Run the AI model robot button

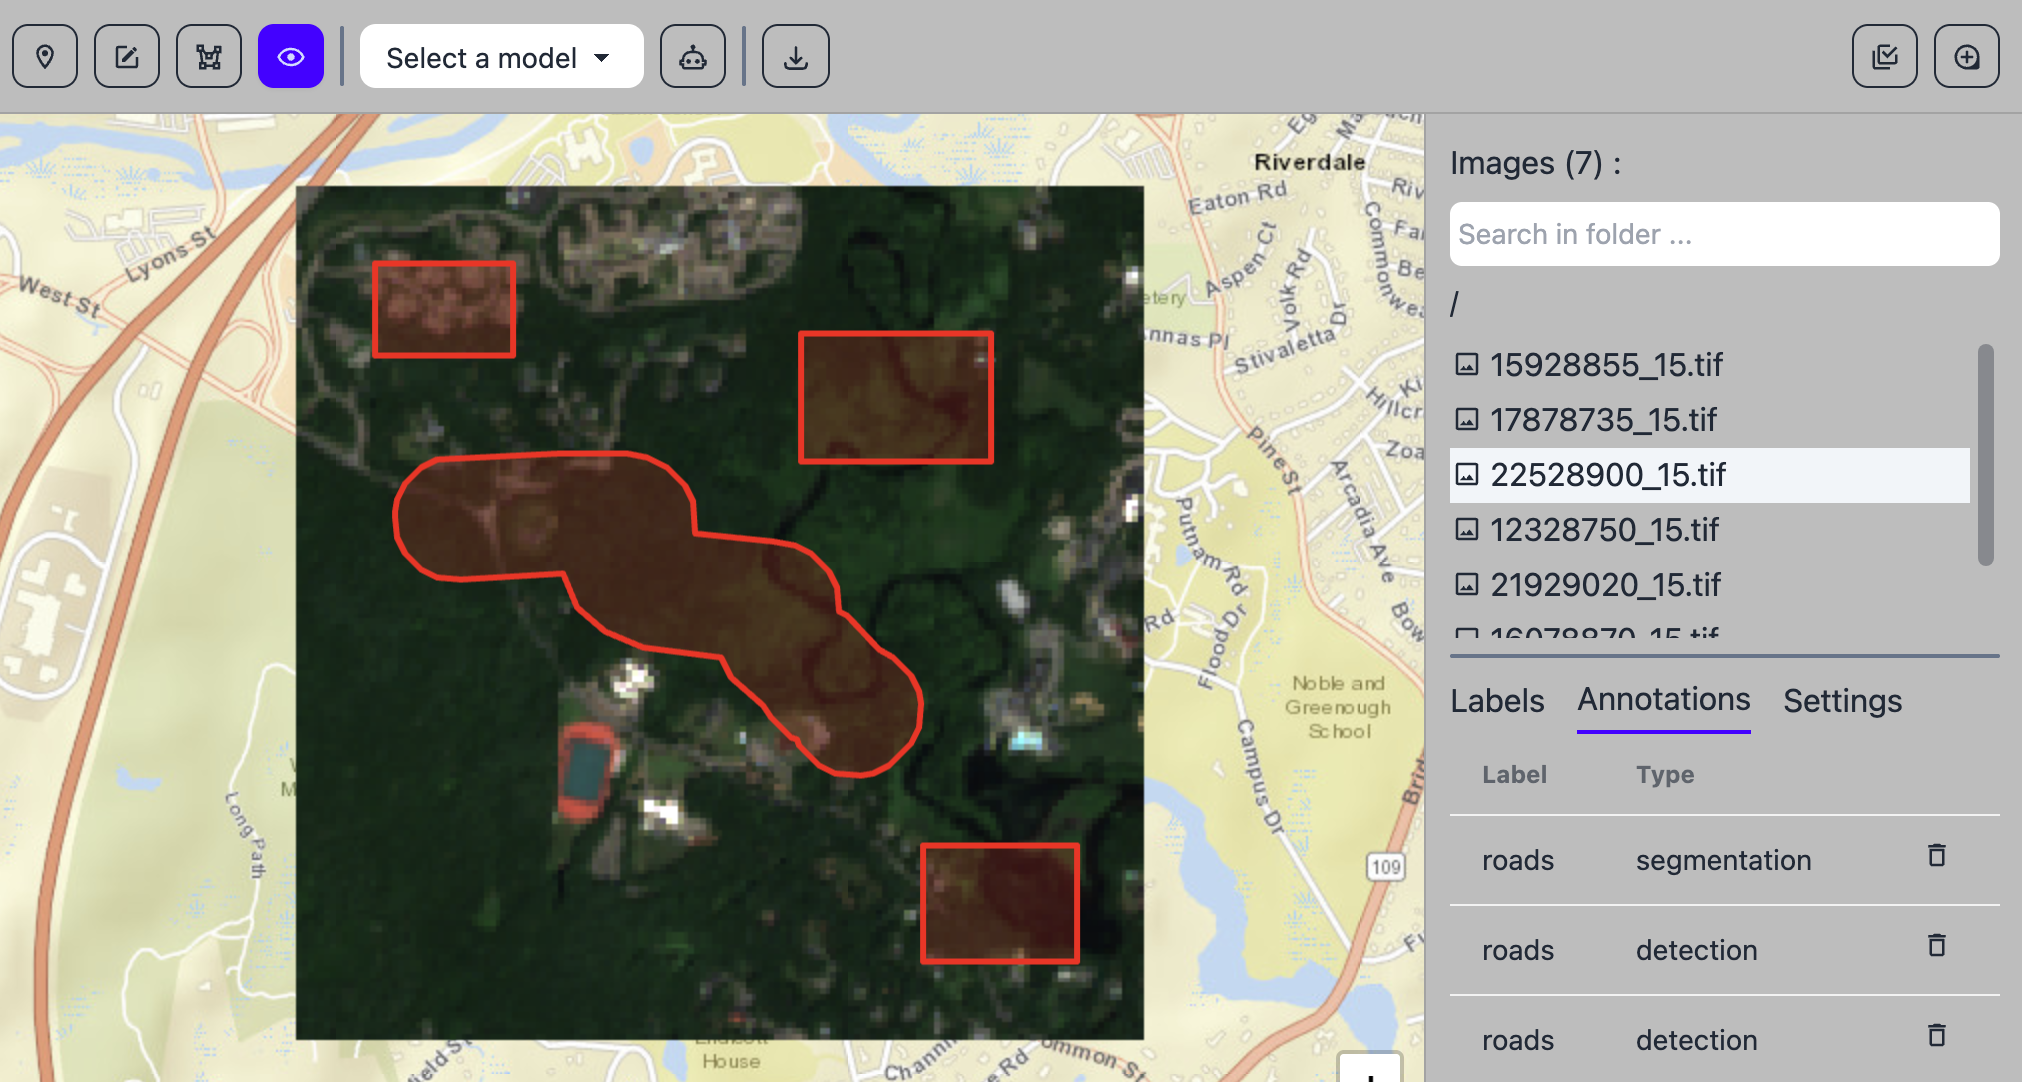click(693, 57)
